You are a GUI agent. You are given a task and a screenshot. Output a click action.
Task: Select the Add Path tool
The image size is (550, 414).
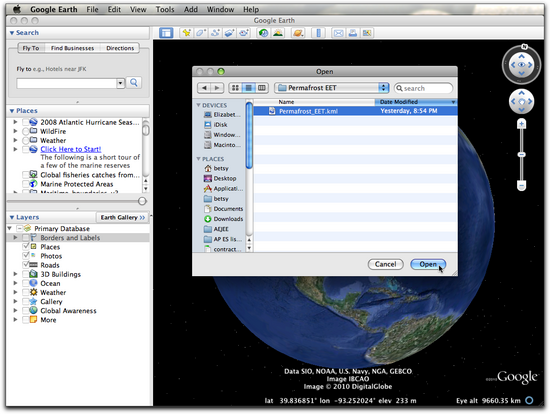[215, 33]
